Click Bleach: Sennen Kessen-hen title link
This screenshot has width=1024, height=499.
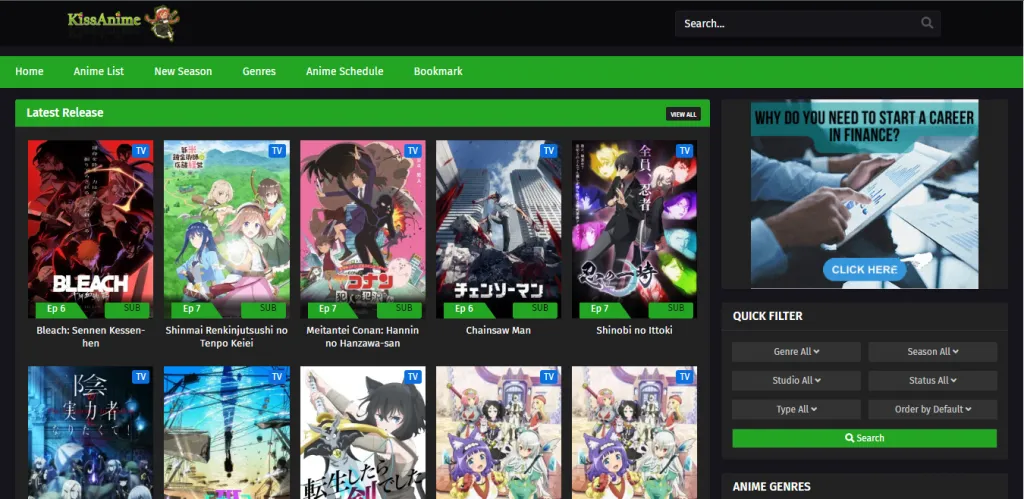tap(91, 336)
